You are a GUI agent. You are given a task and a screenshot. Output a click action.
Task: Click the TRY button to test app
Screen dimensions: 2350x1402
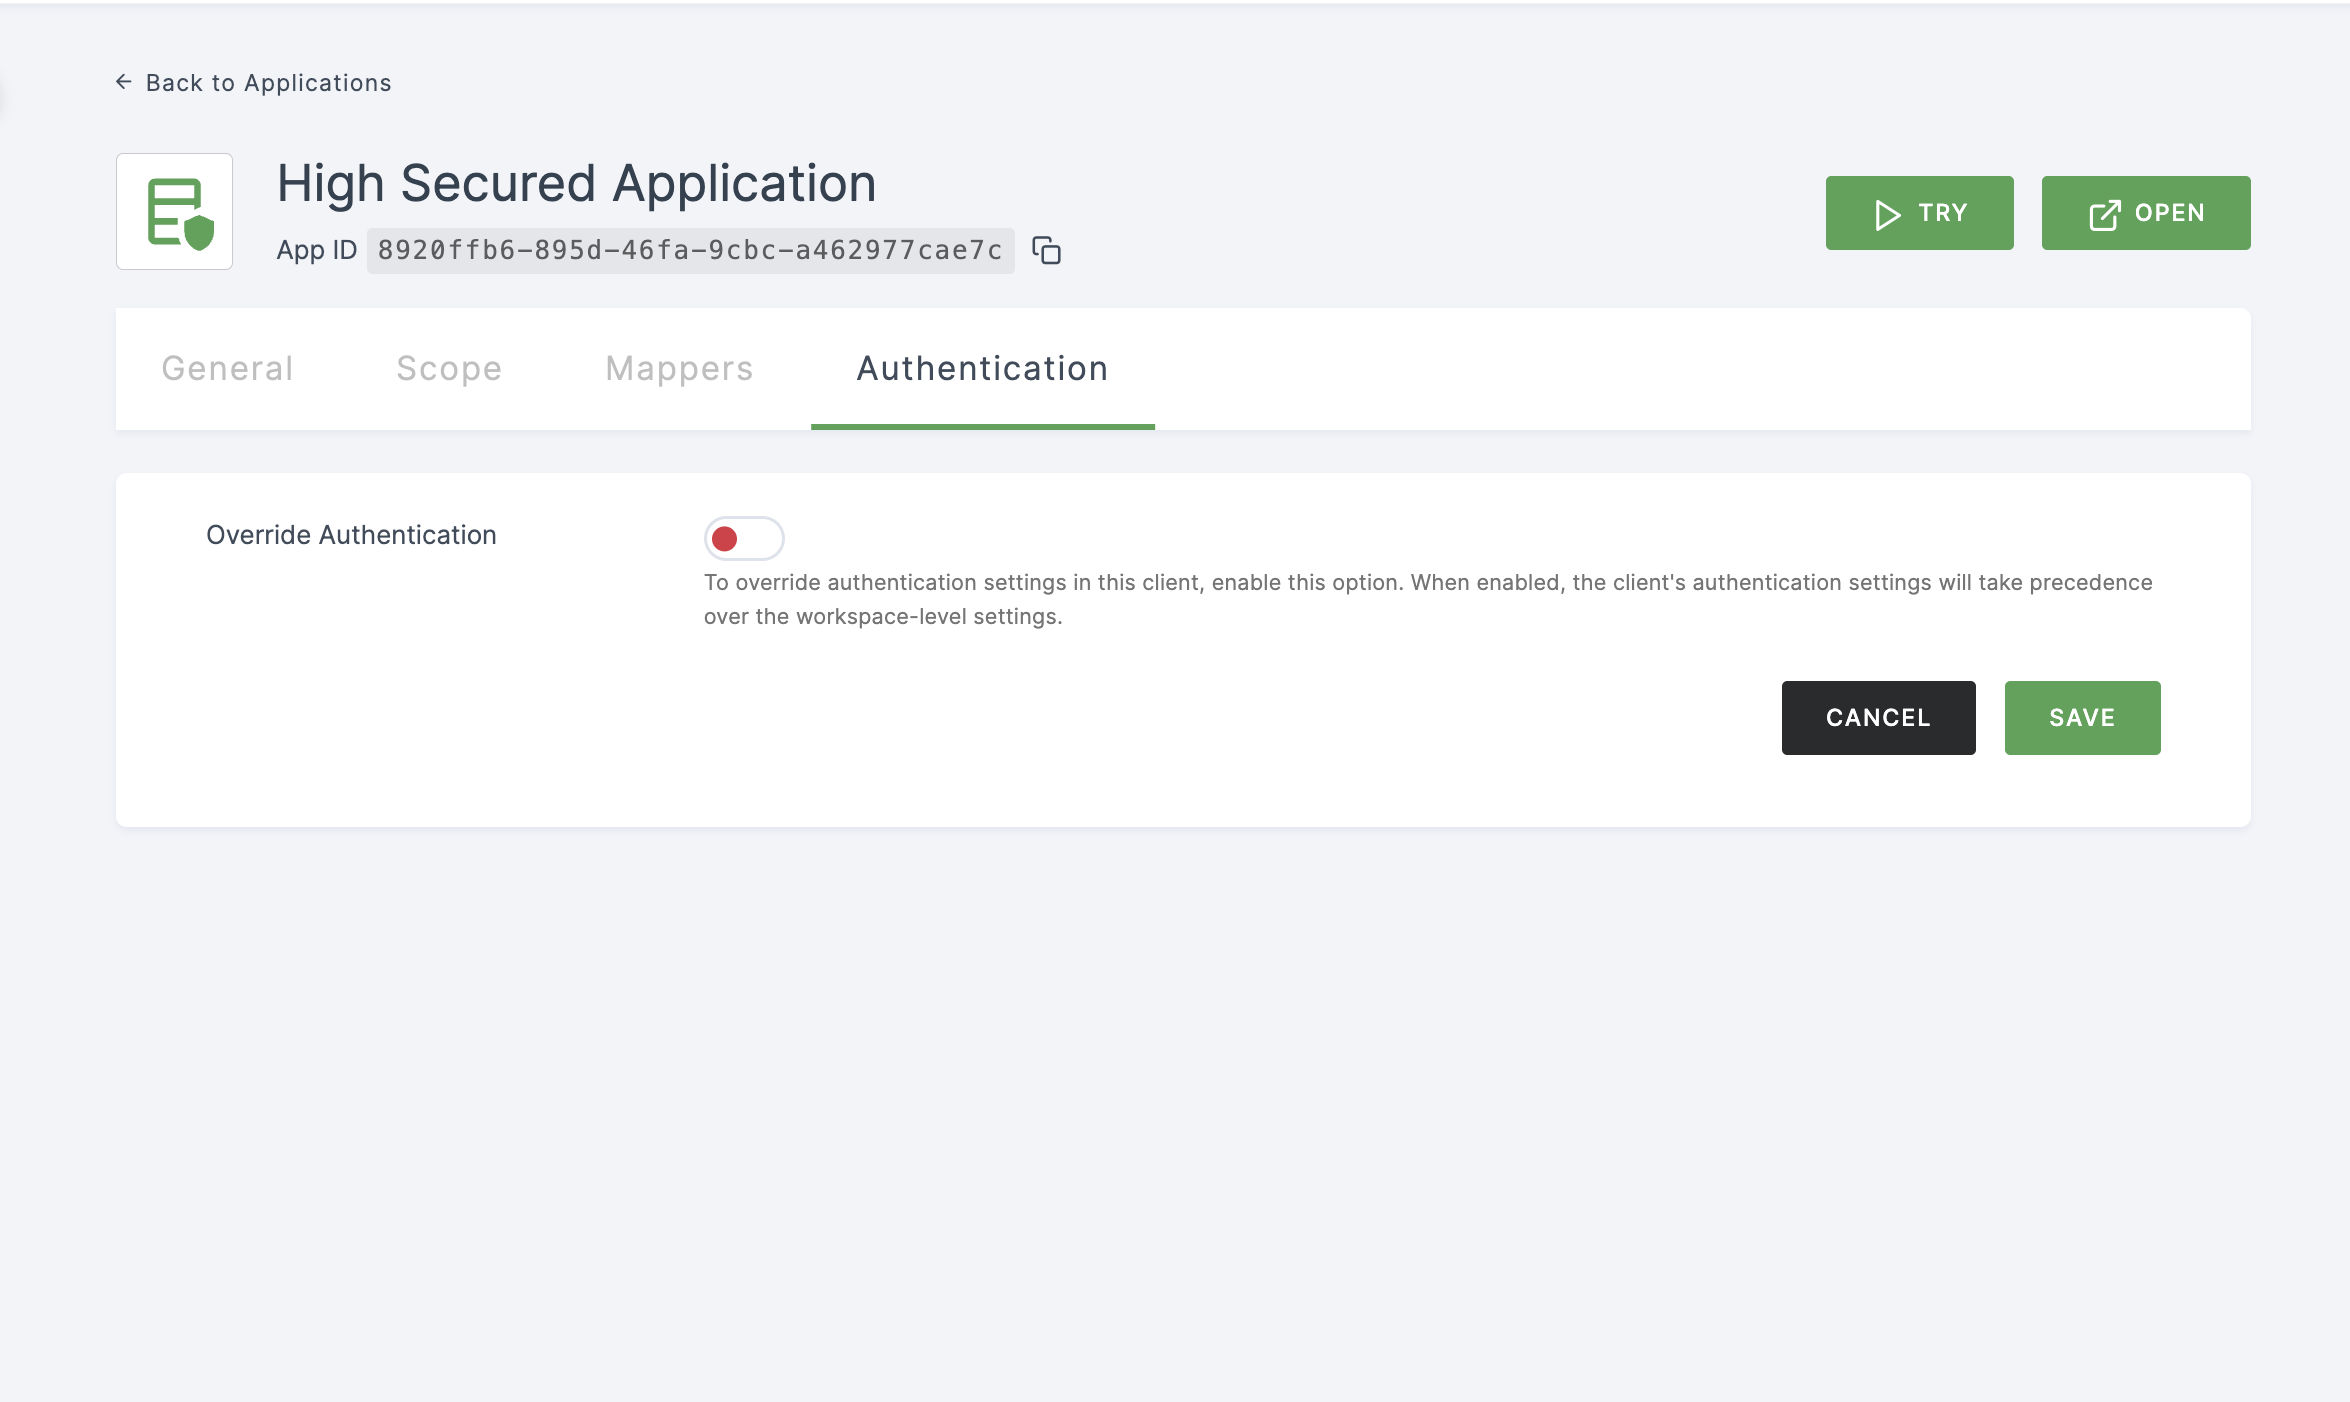click(x=1919, y=212)
